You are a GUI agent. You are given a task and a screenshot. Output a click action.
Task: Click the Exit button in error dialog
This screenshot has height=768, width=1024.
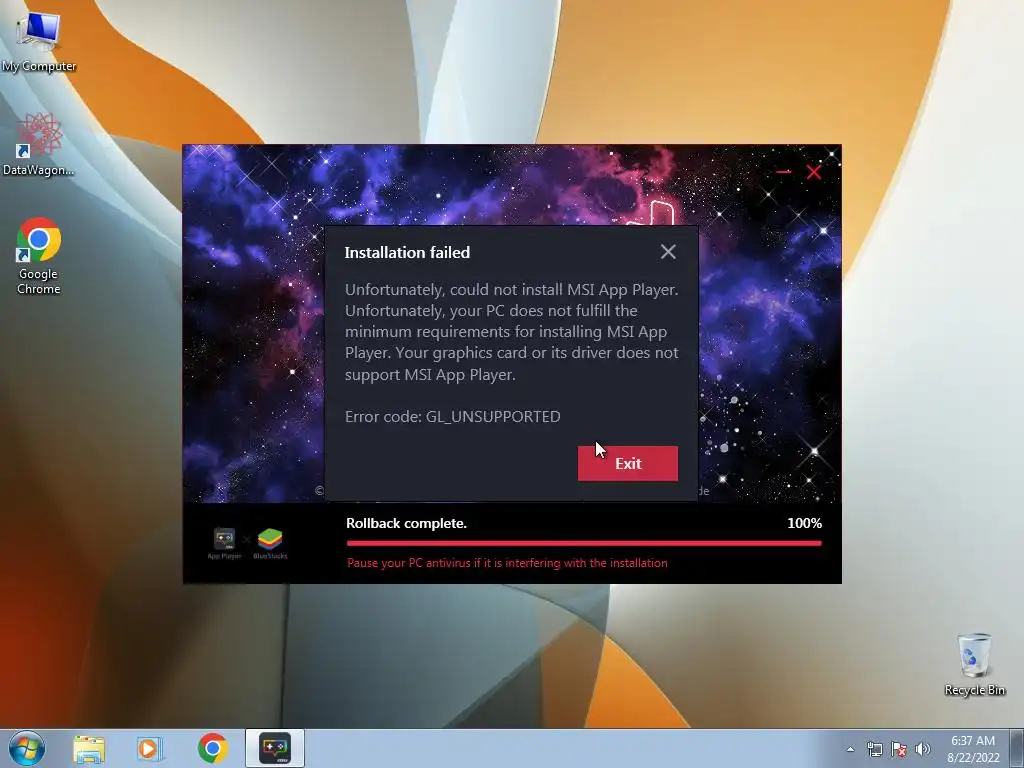(x=628, y=463)
